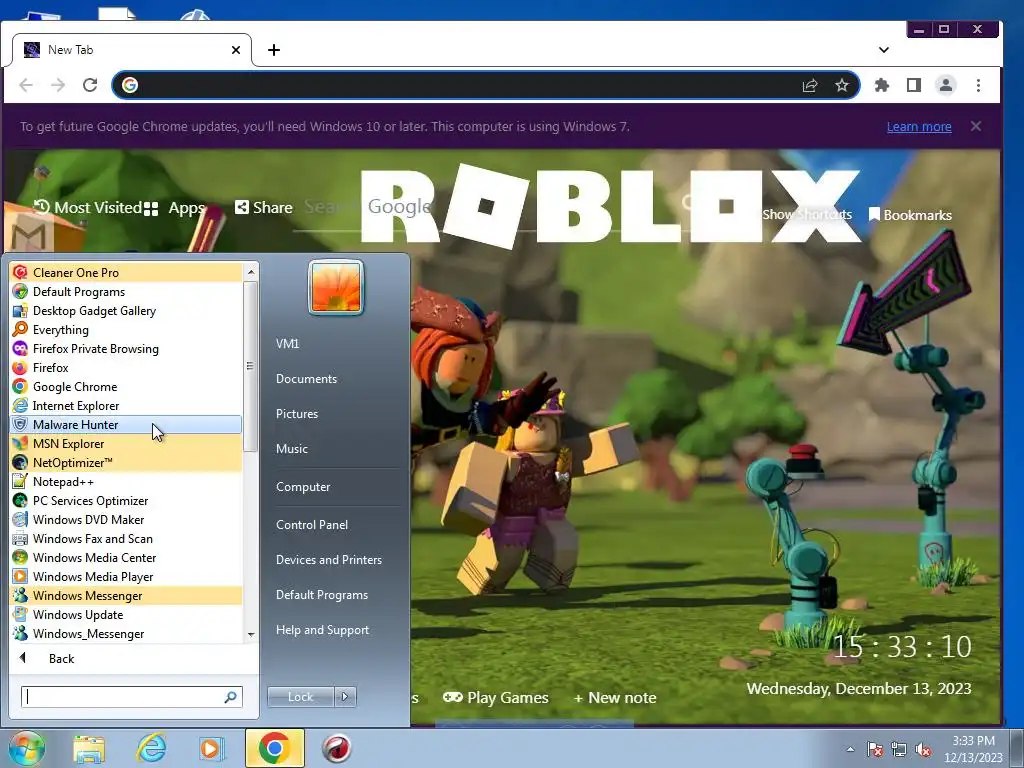Select the New Tab tab
Screen dimensions: 1024x768
[131, 50]
